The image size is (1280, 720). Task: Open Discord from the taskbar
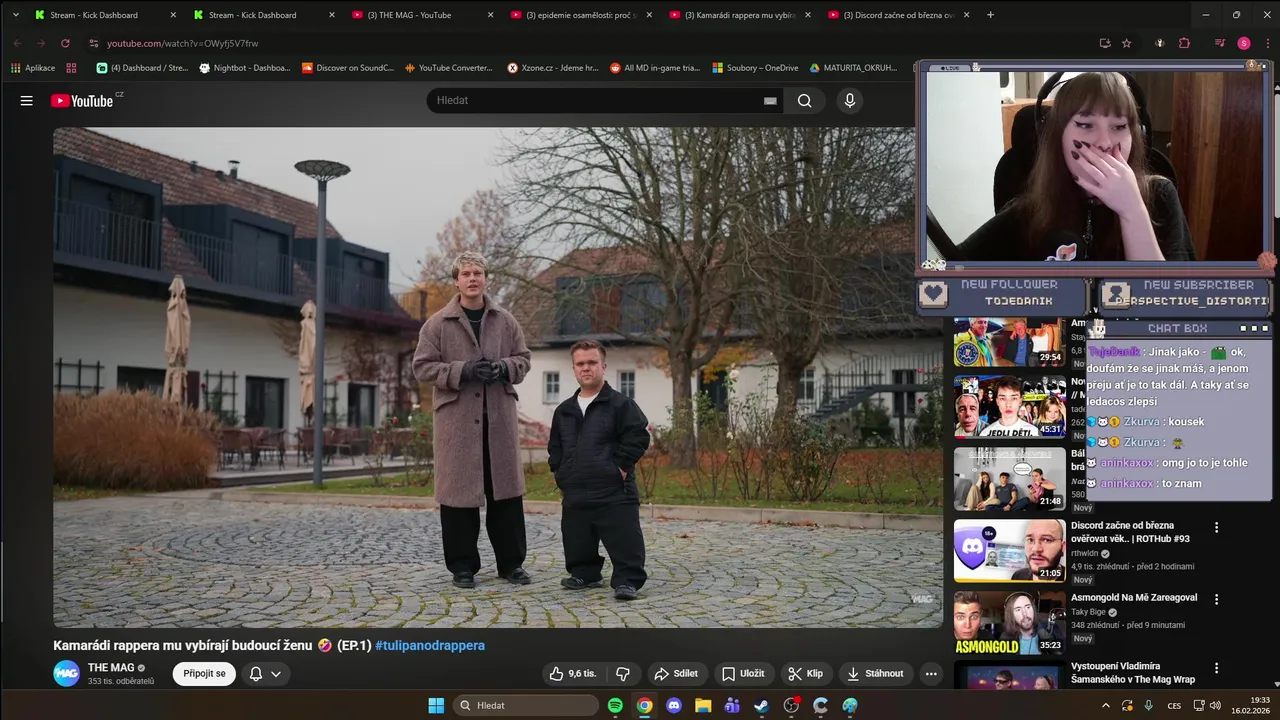[674, 705]
